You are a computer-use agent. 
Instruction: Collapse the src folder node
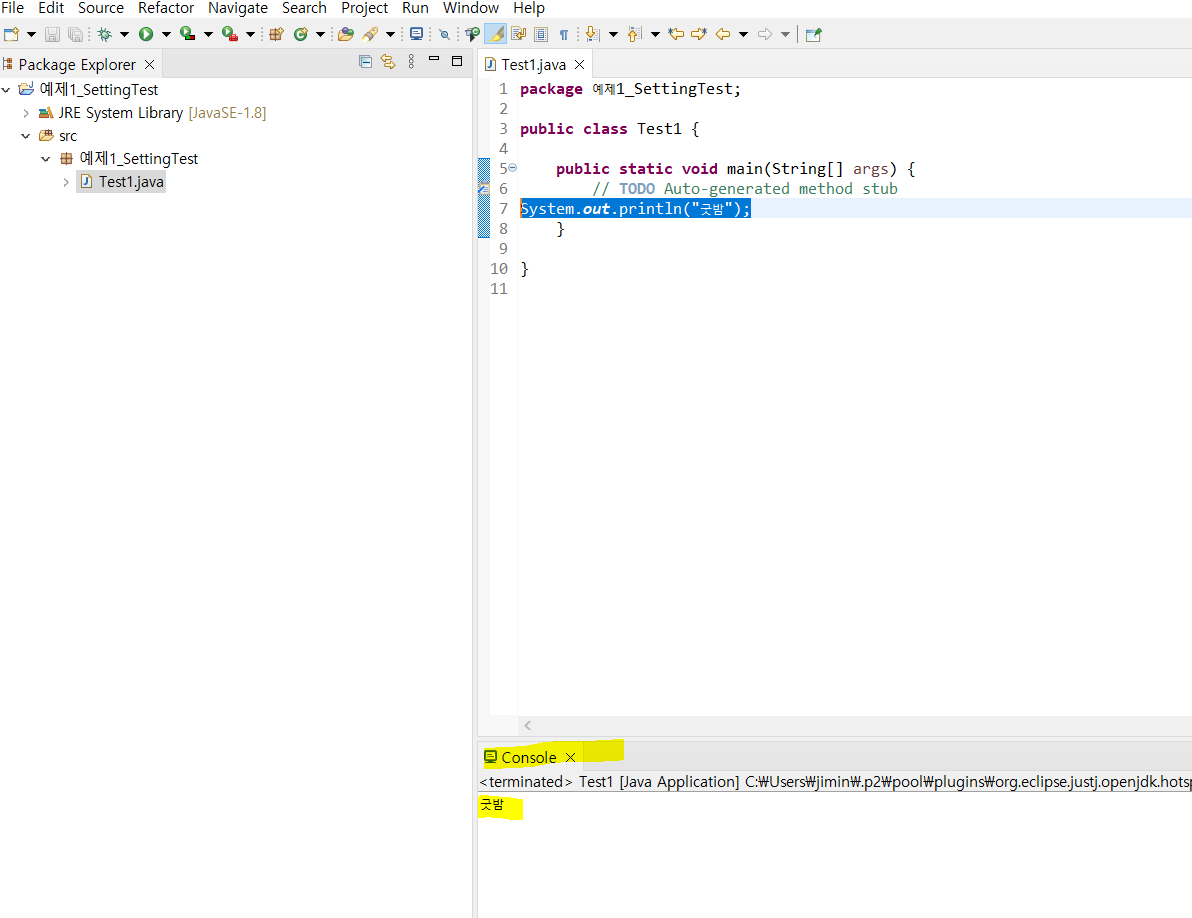(x=26, y=136)
